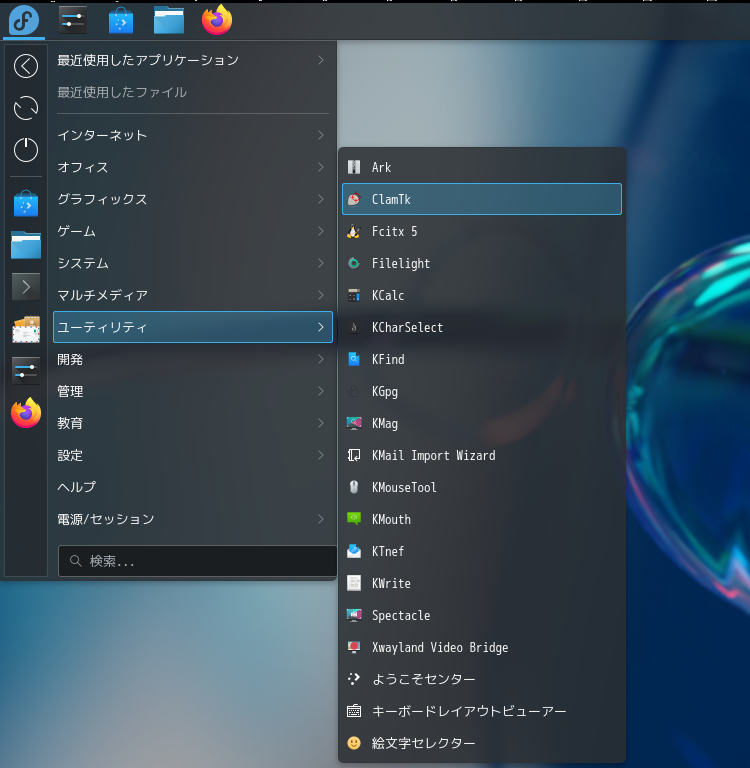Viewport: 750px width, 768px height.
Task: Click the KMouth speech icon
Action: pyautogui.click(x=354, y=519)
